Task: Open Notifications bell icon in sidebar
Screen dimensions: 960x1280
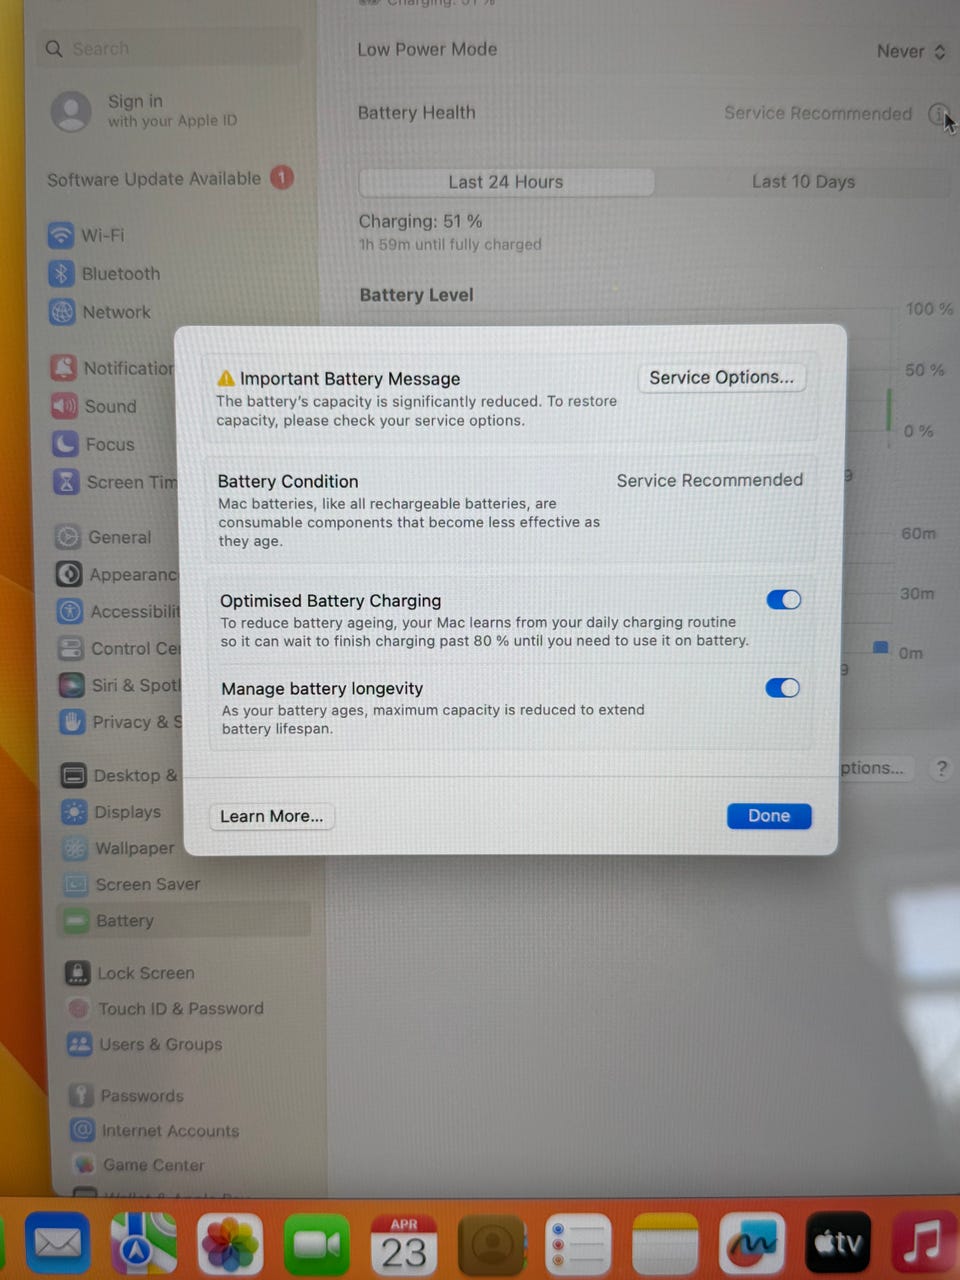Action: (64, 368)
